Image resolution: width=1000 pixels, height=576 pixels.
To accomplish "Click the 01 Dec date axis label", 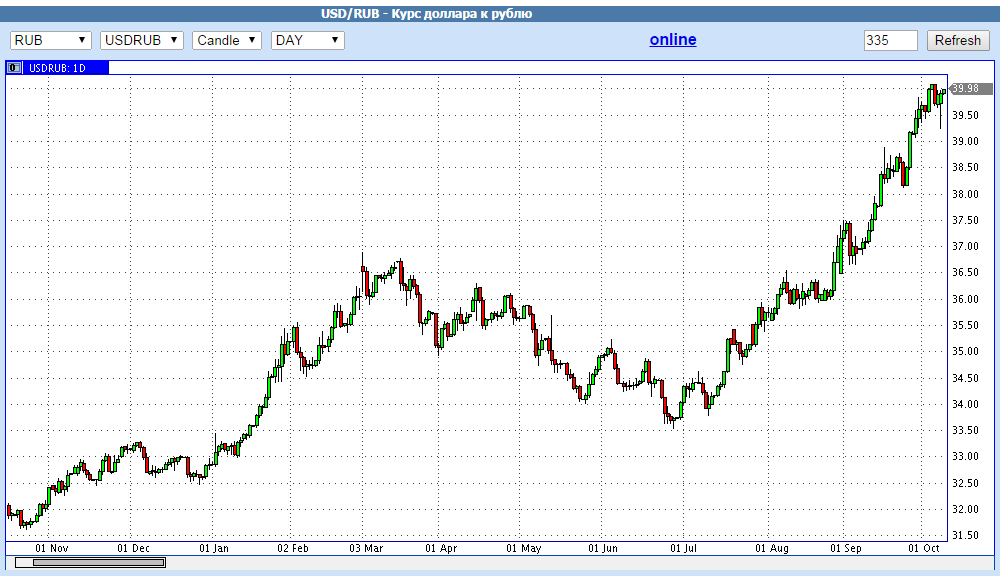I will 133,548.
